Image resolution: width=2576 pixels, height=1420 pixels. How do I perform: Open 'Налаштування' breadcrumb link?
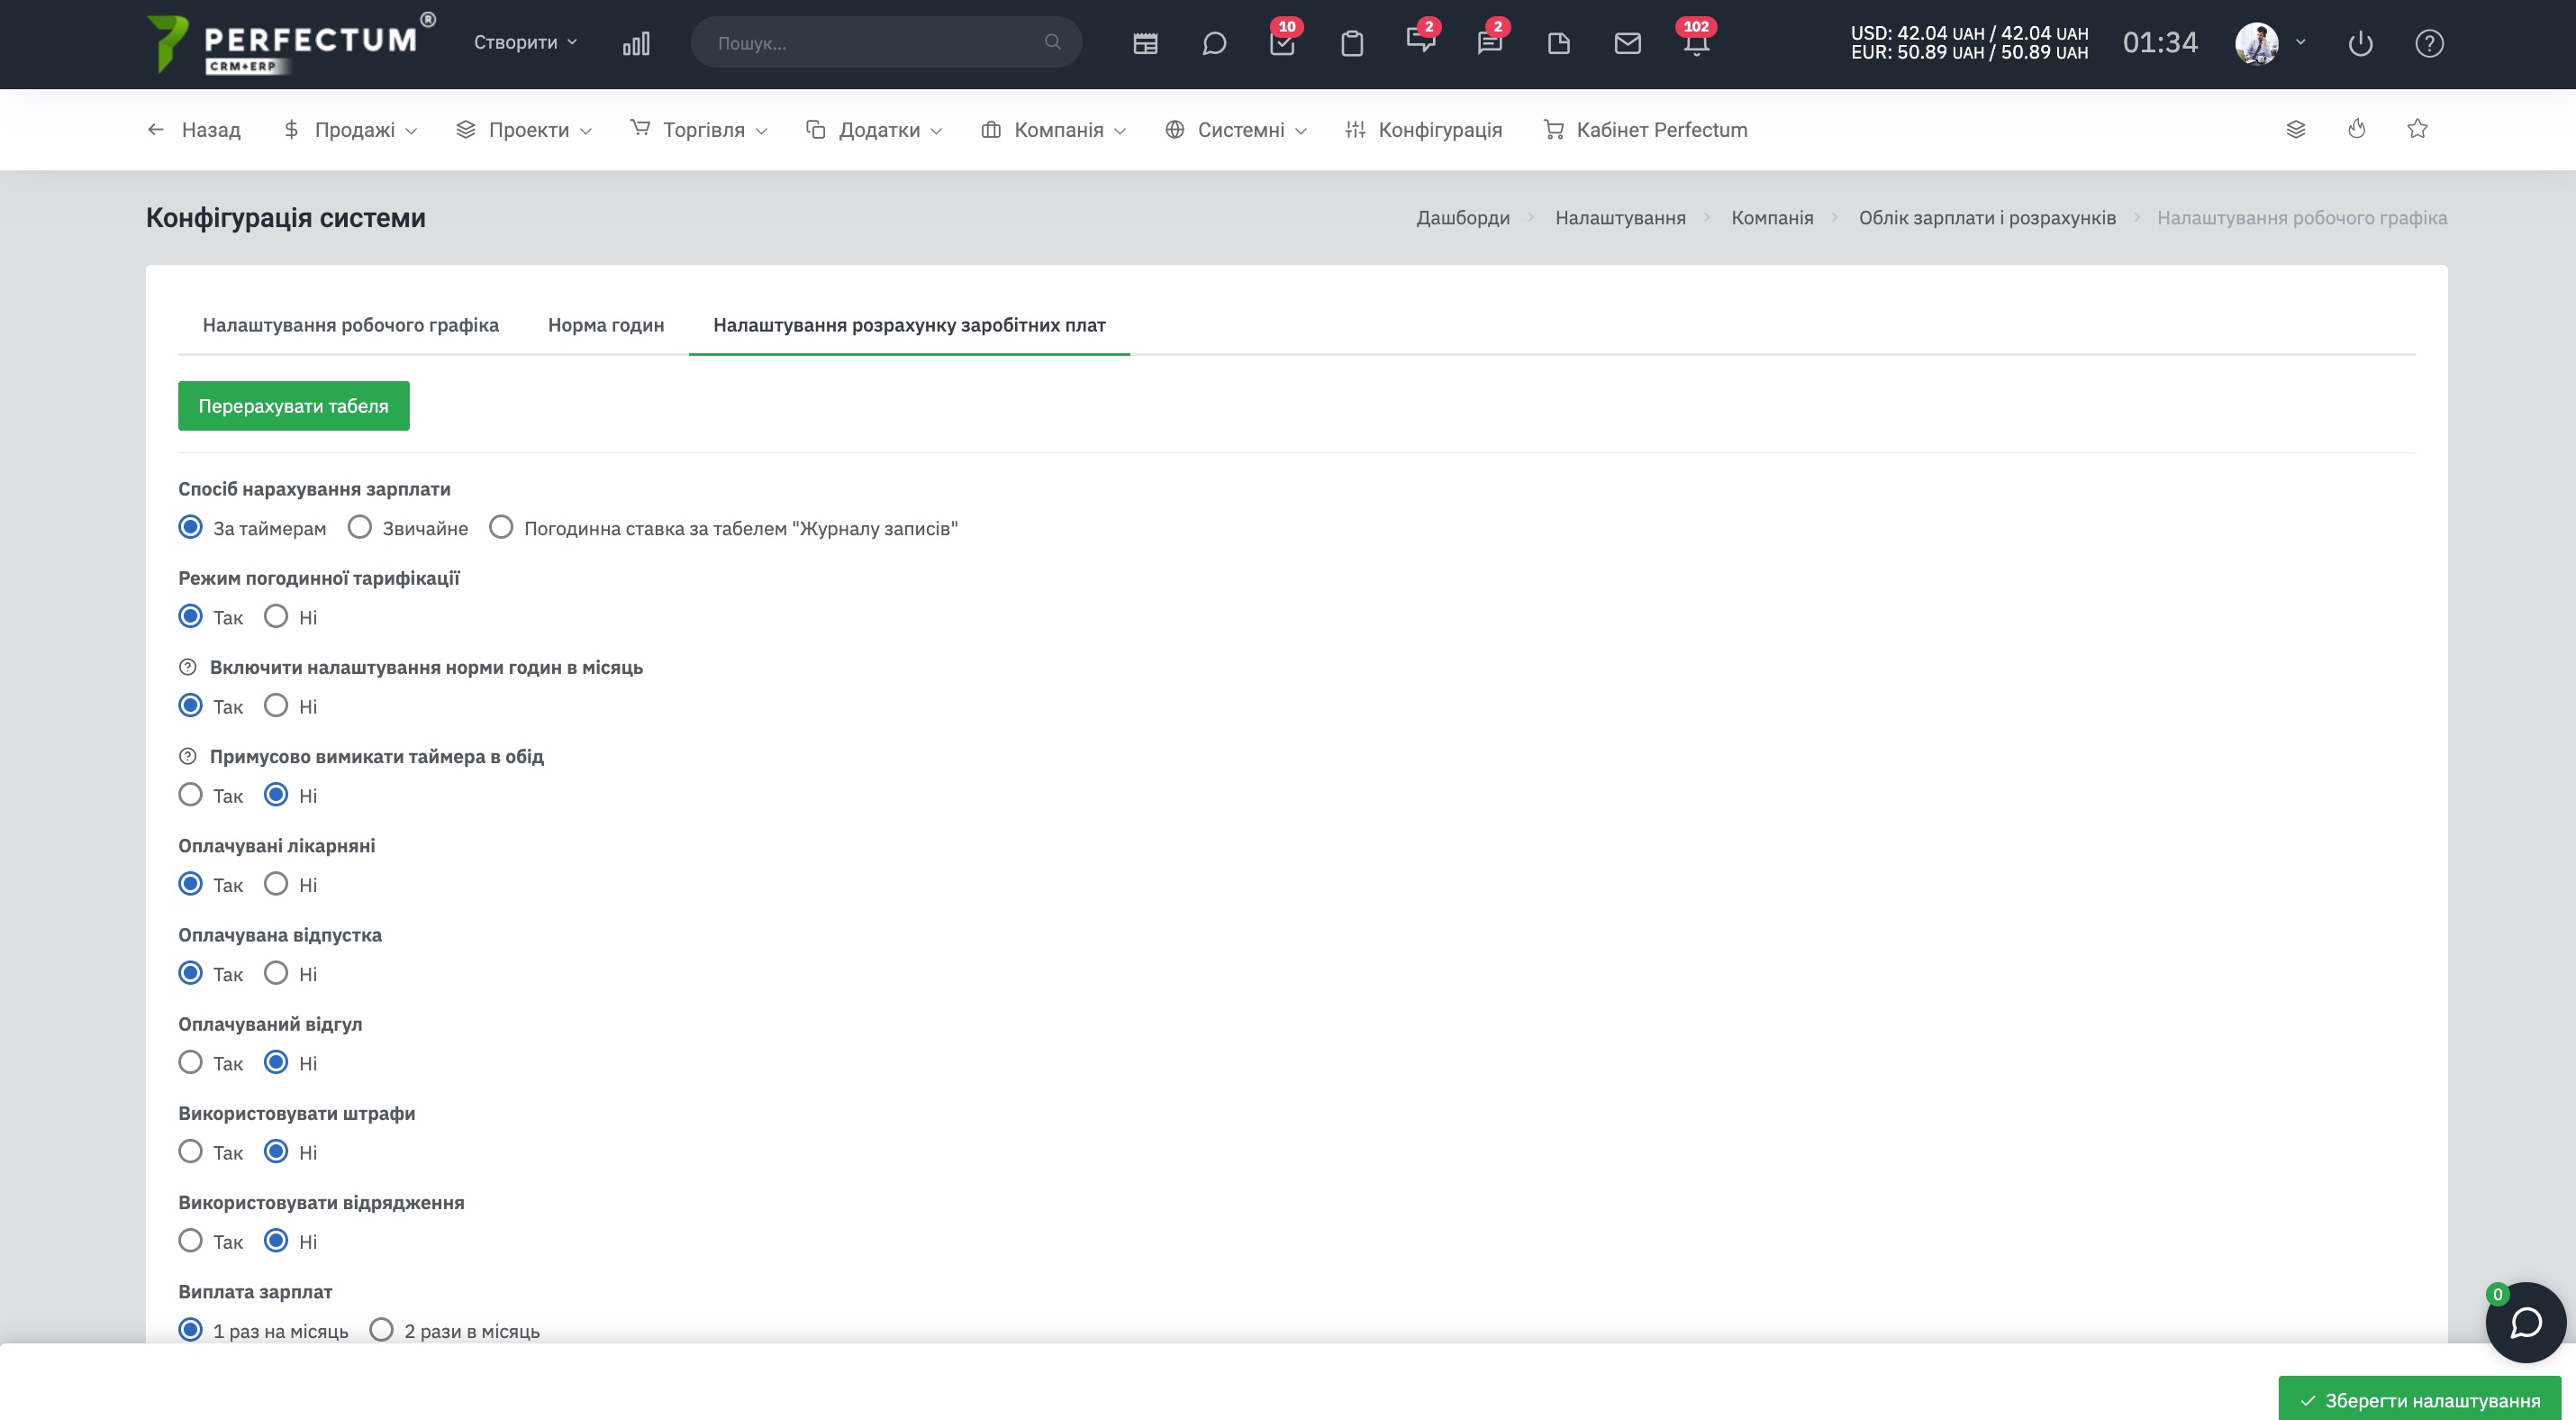click(1620, 218)
